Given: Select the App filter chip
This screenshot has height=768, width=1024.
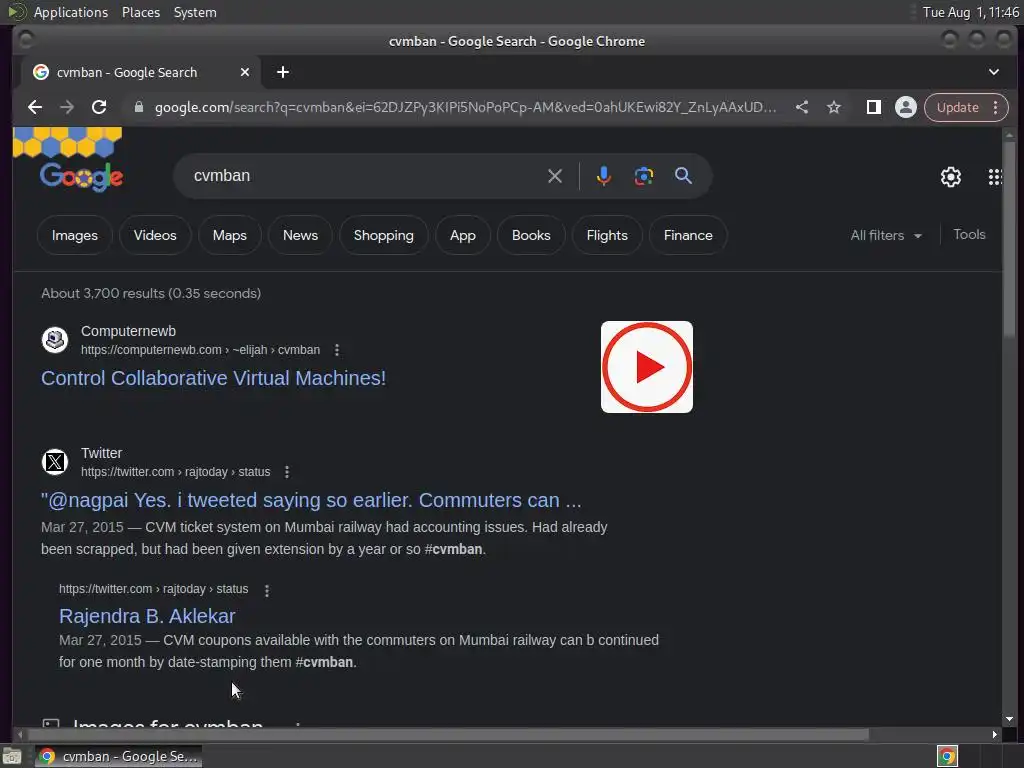Looking at the screenshot, I should coord(462,235).
